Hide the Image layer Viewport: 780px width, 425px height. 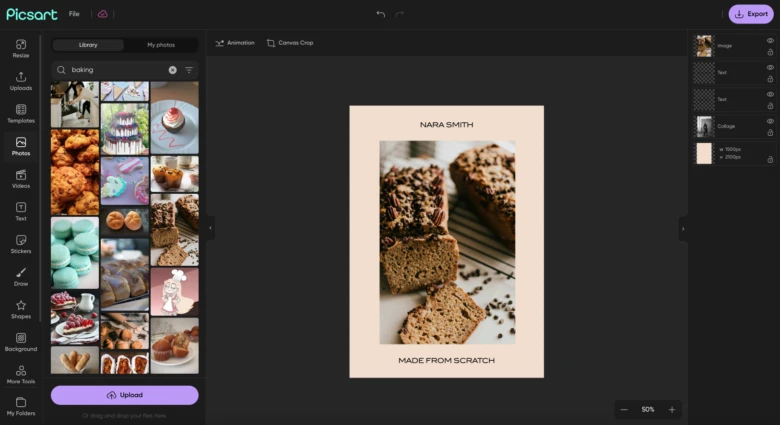(770, 41)
